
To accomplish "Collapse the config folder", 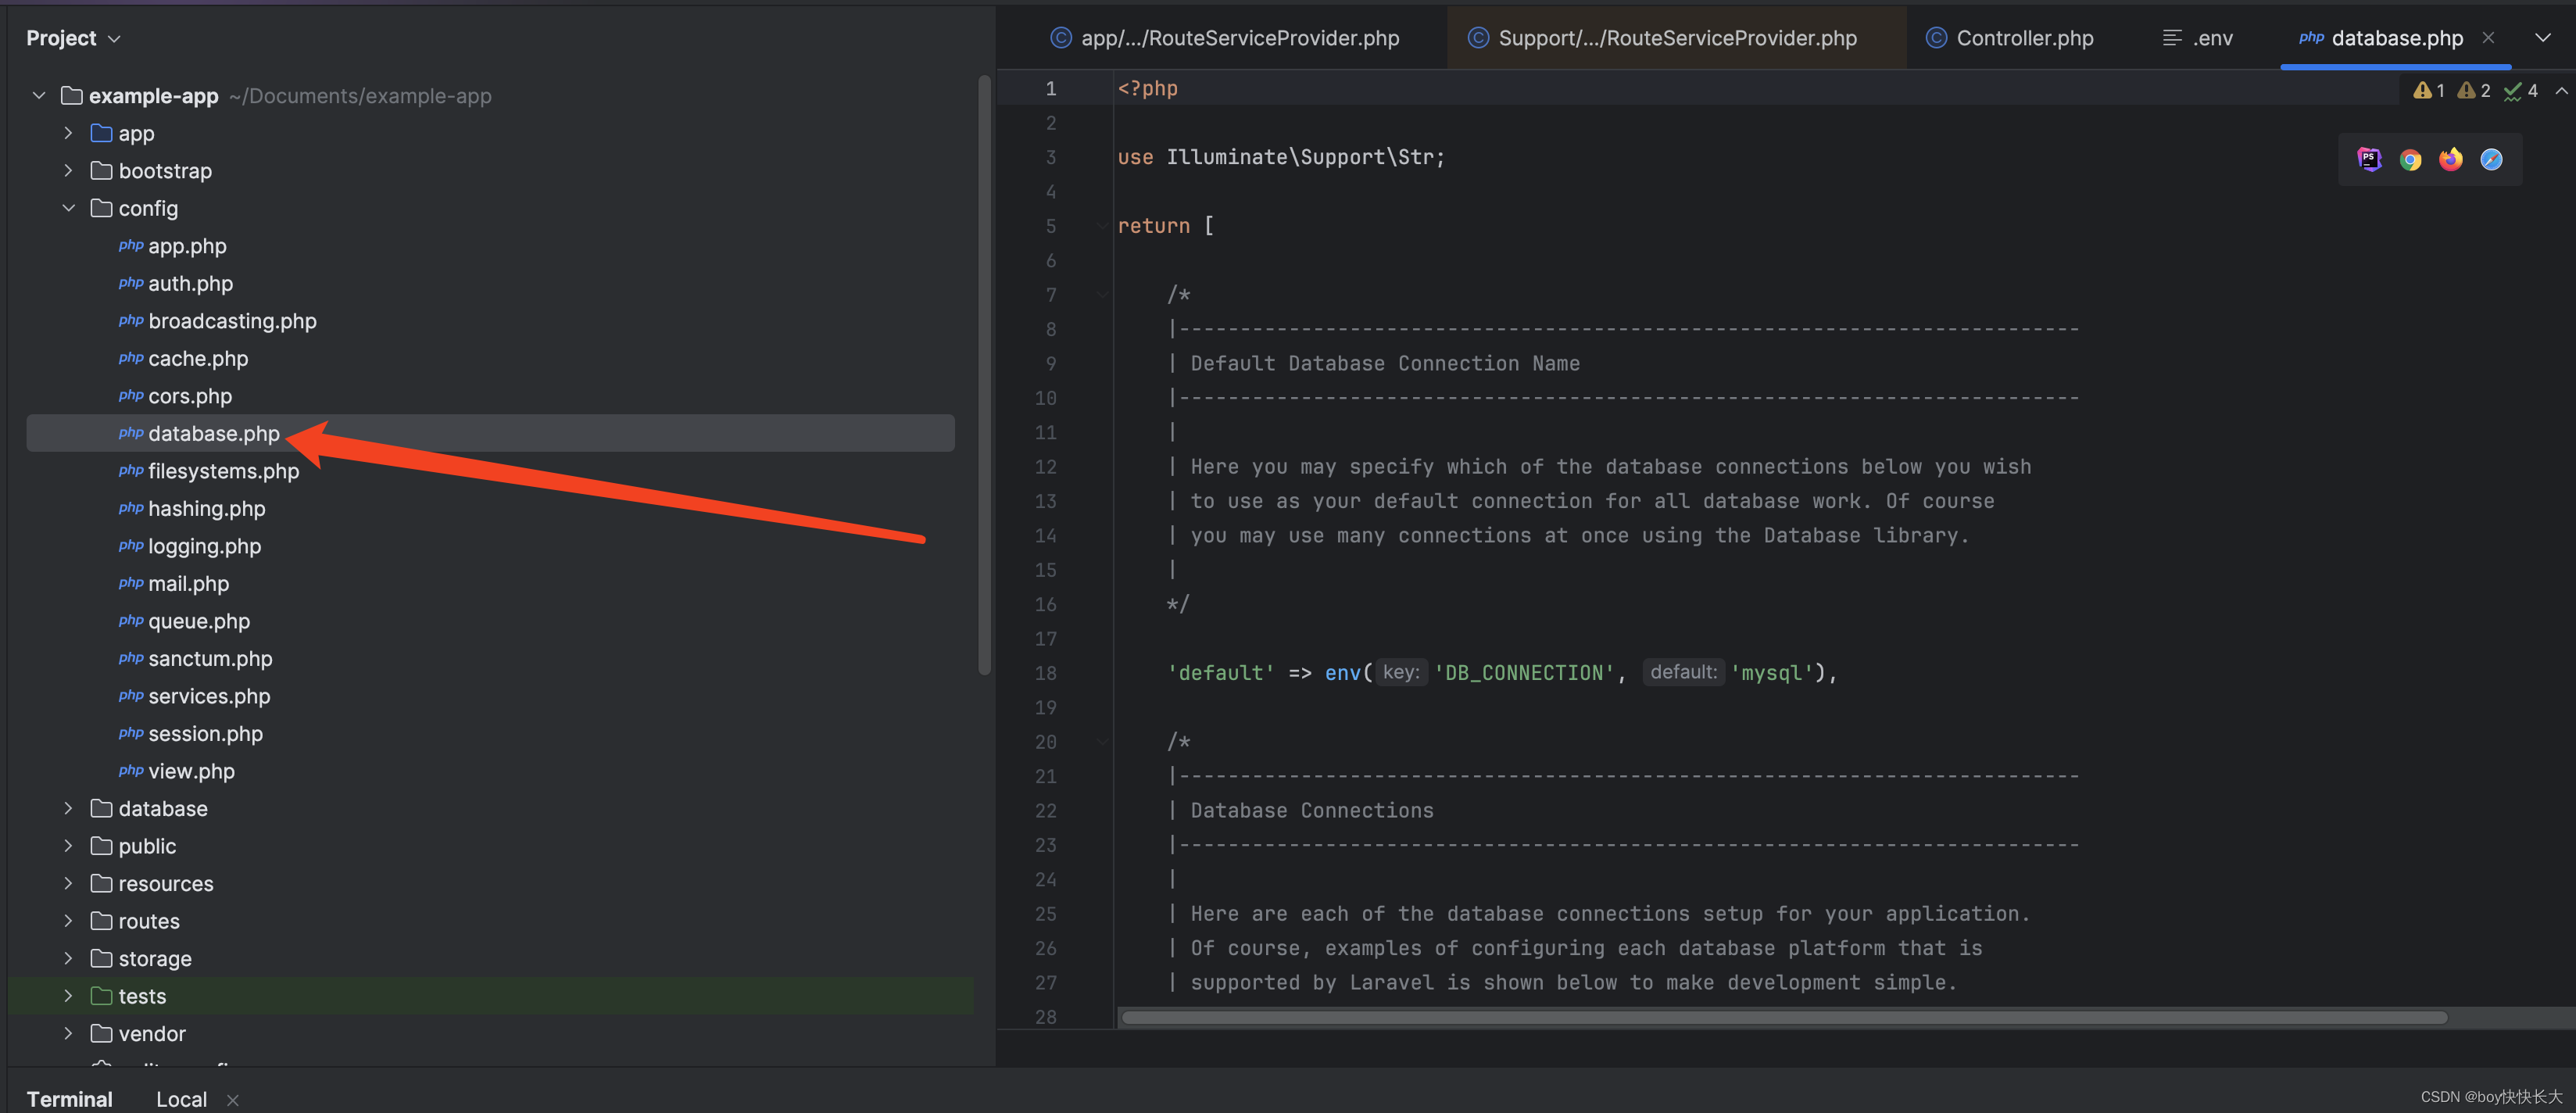I will (x=68, y=208).
